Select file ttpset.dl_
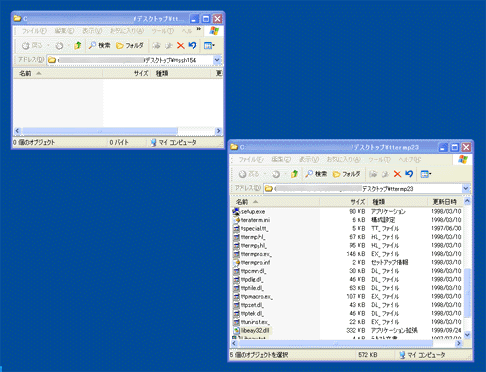The height and width of the screenshot is (372, 486). pyautogui.click(x=252, y=305)
